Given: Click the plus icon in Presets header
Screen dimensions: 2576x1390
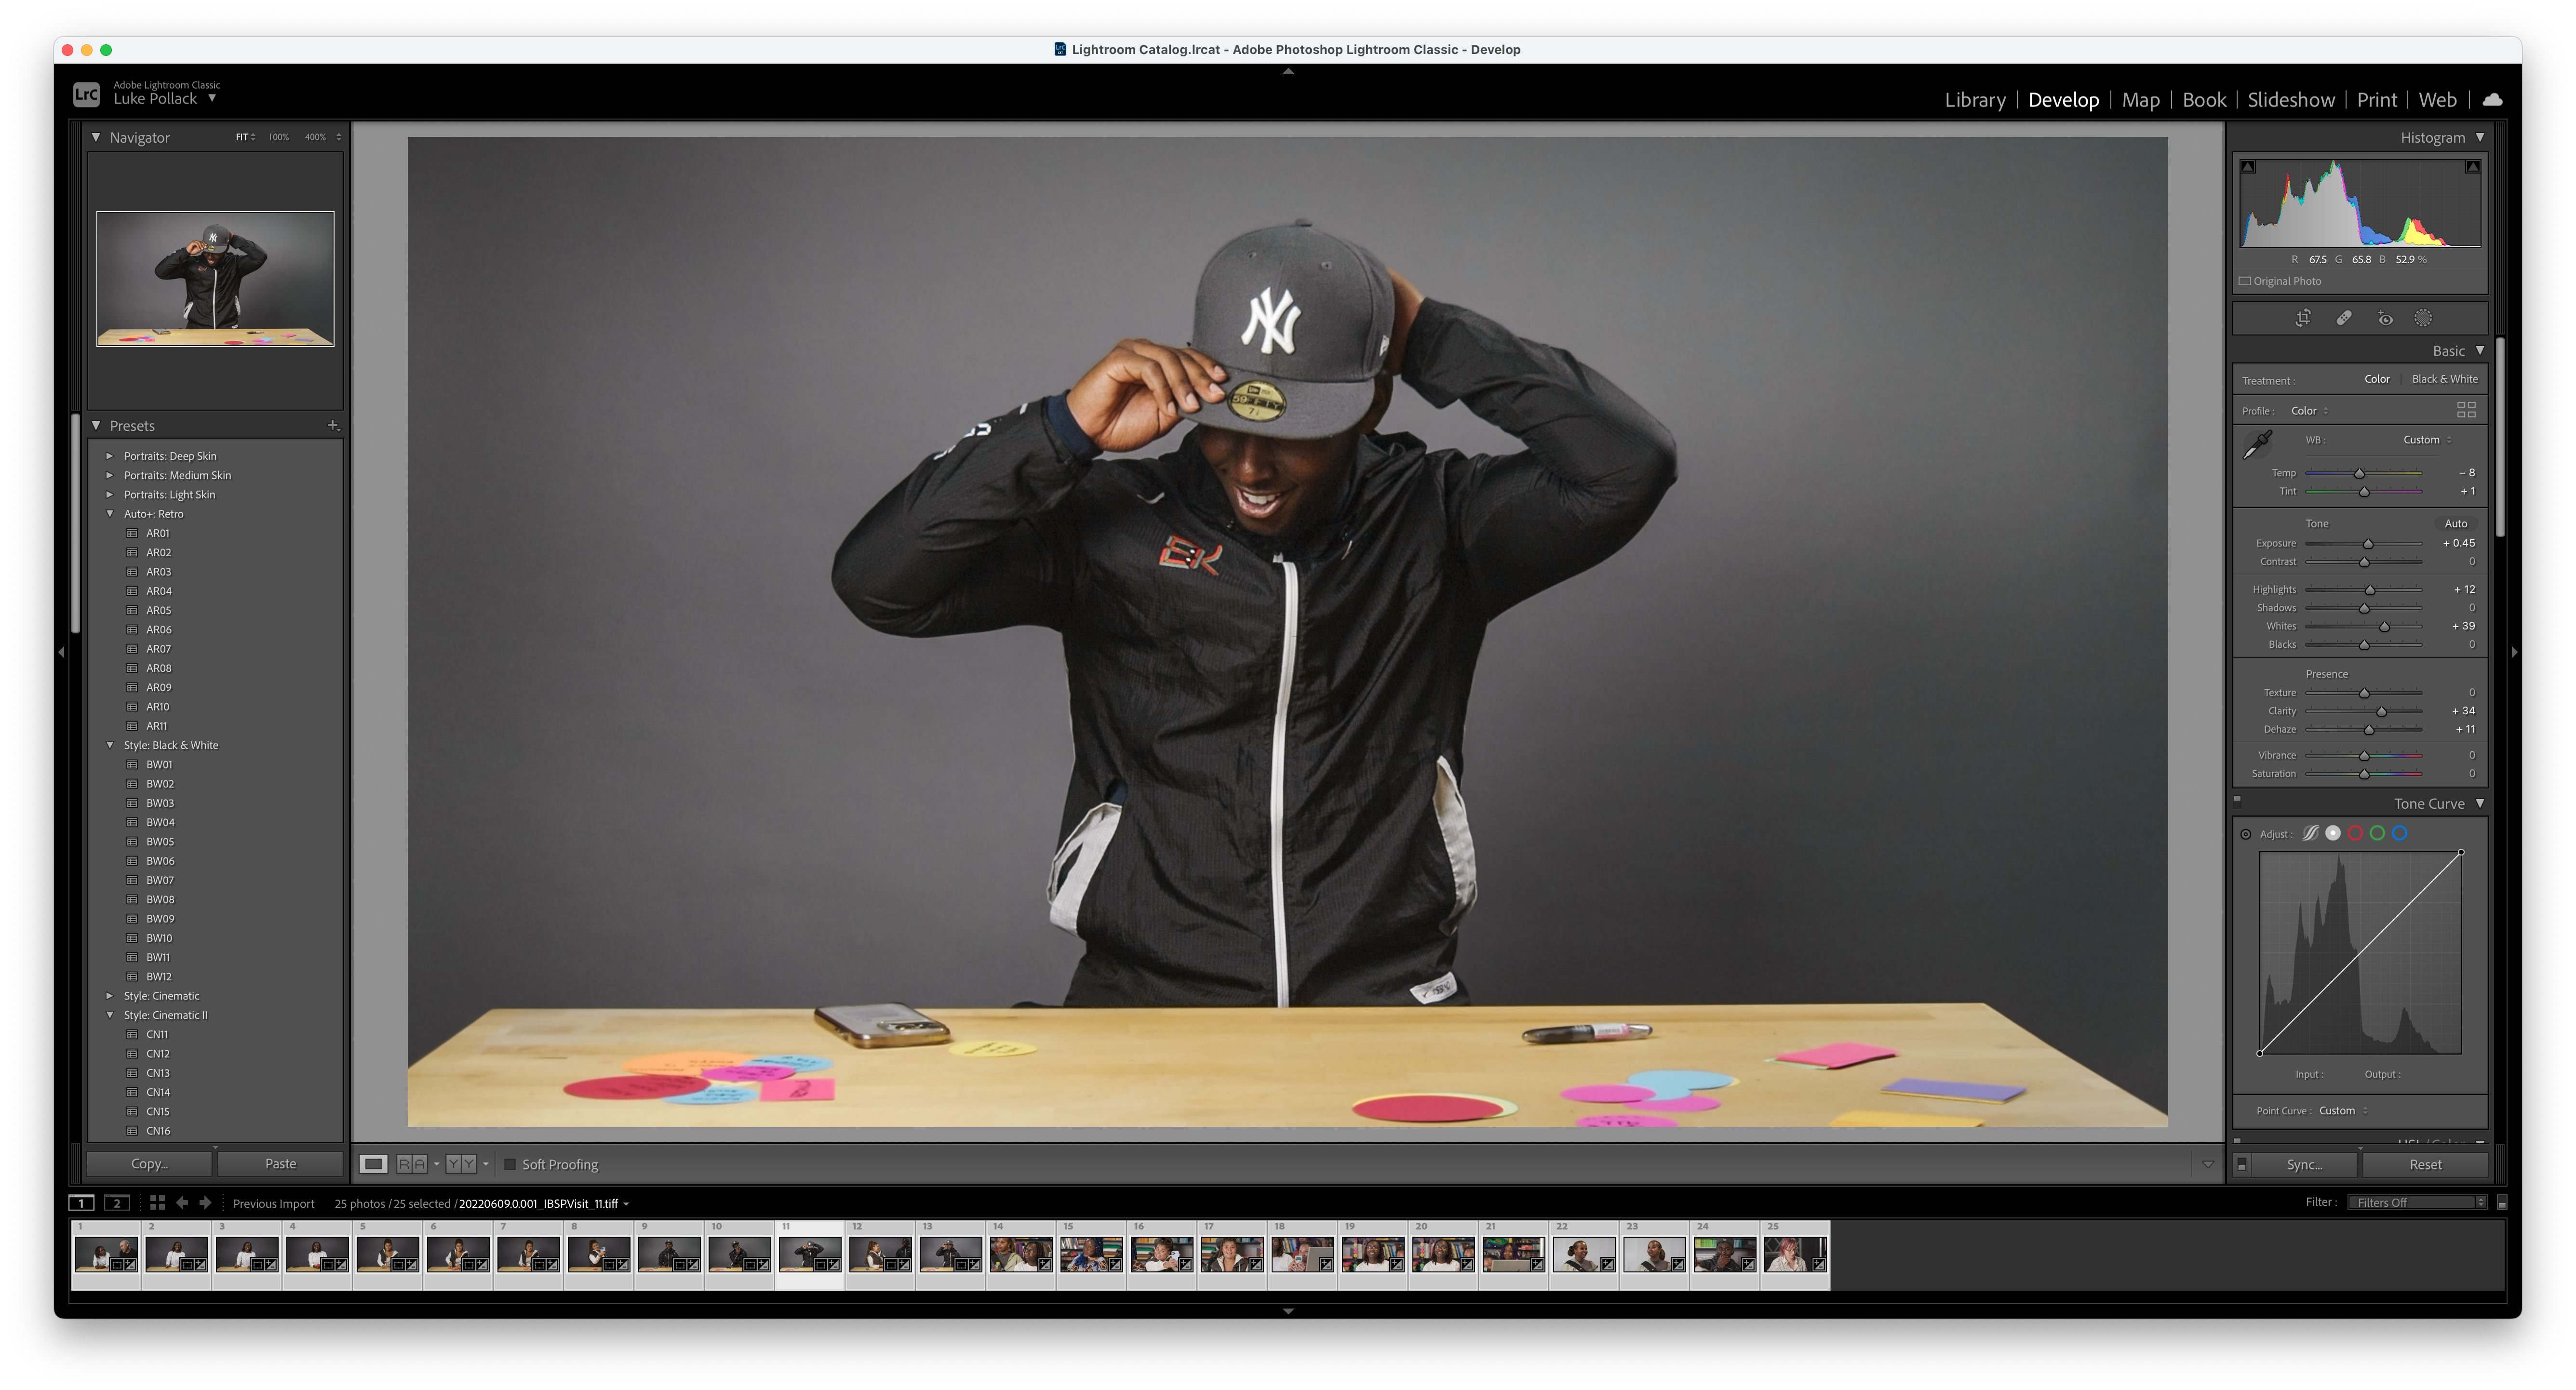Looking at the screenshot, I should coord(333,425).
